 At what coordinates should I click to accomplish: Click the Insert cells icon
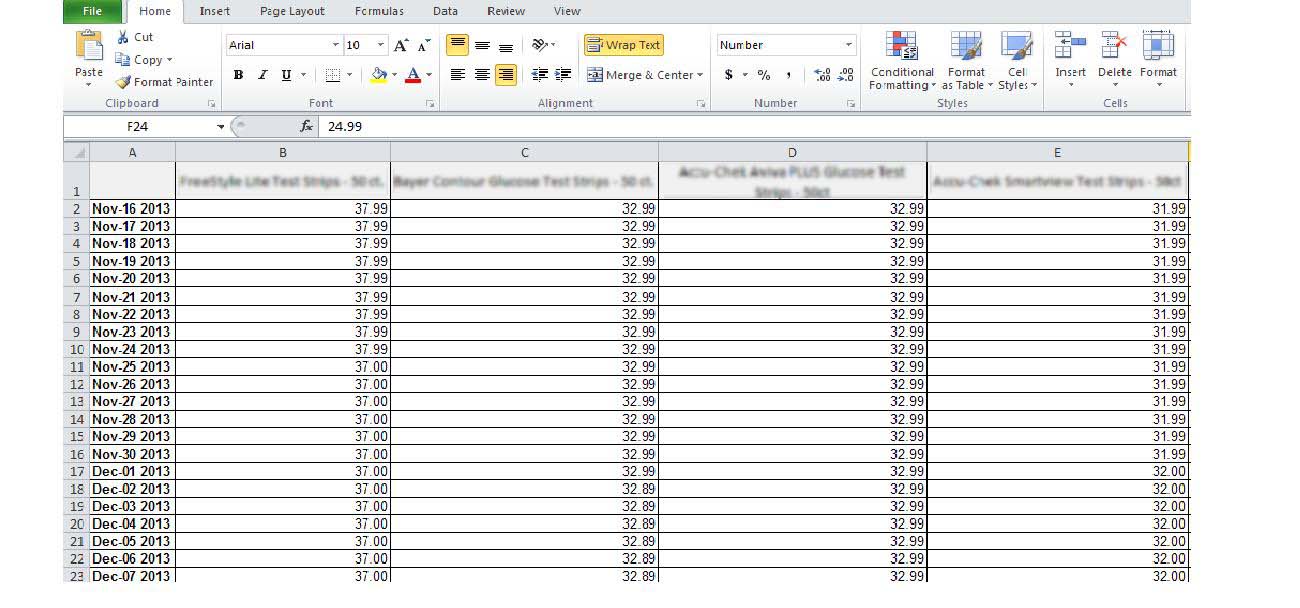pos(1070,47)
